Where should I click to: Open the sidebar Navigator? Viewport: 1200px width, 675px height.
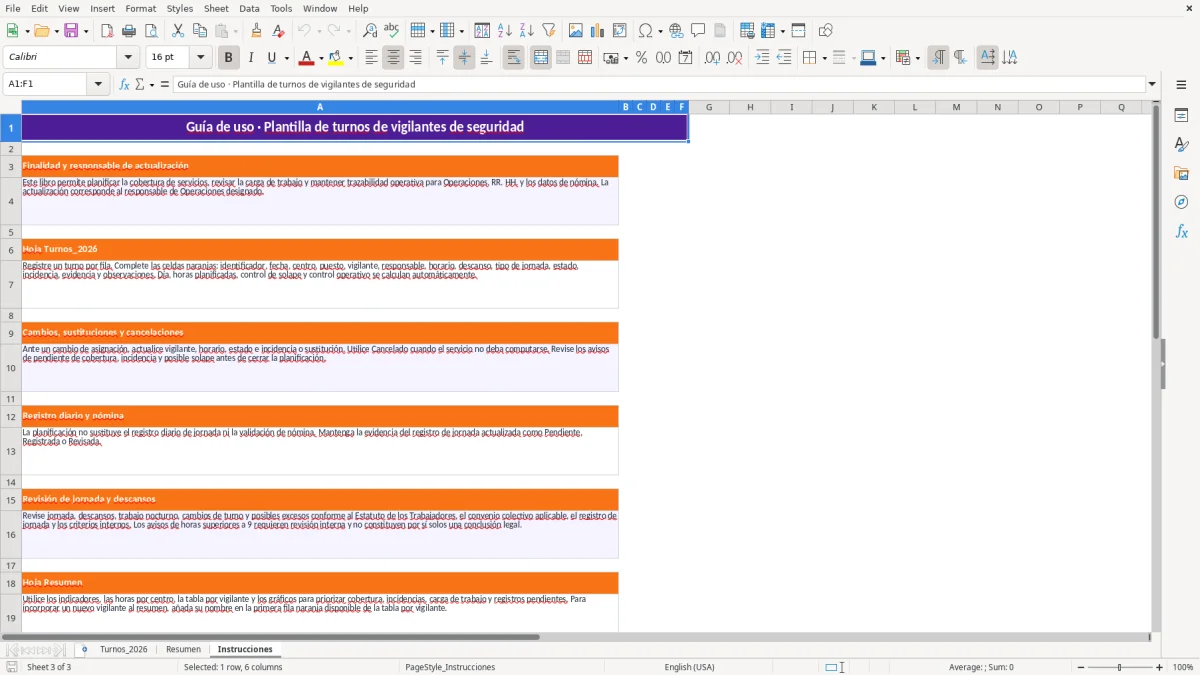point(1181,202)
